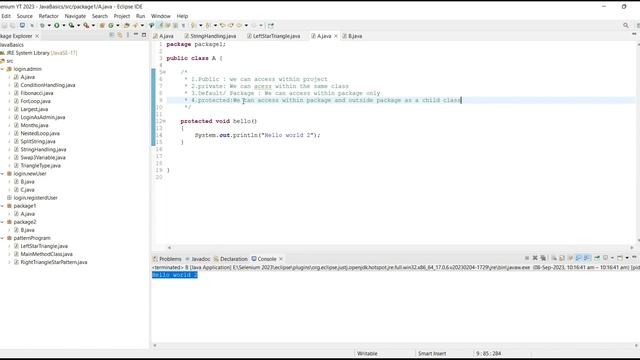Select Swap3Variable.java in Package Explorer
The height and width of the screenshot is (360, 640).
(43, 157)
